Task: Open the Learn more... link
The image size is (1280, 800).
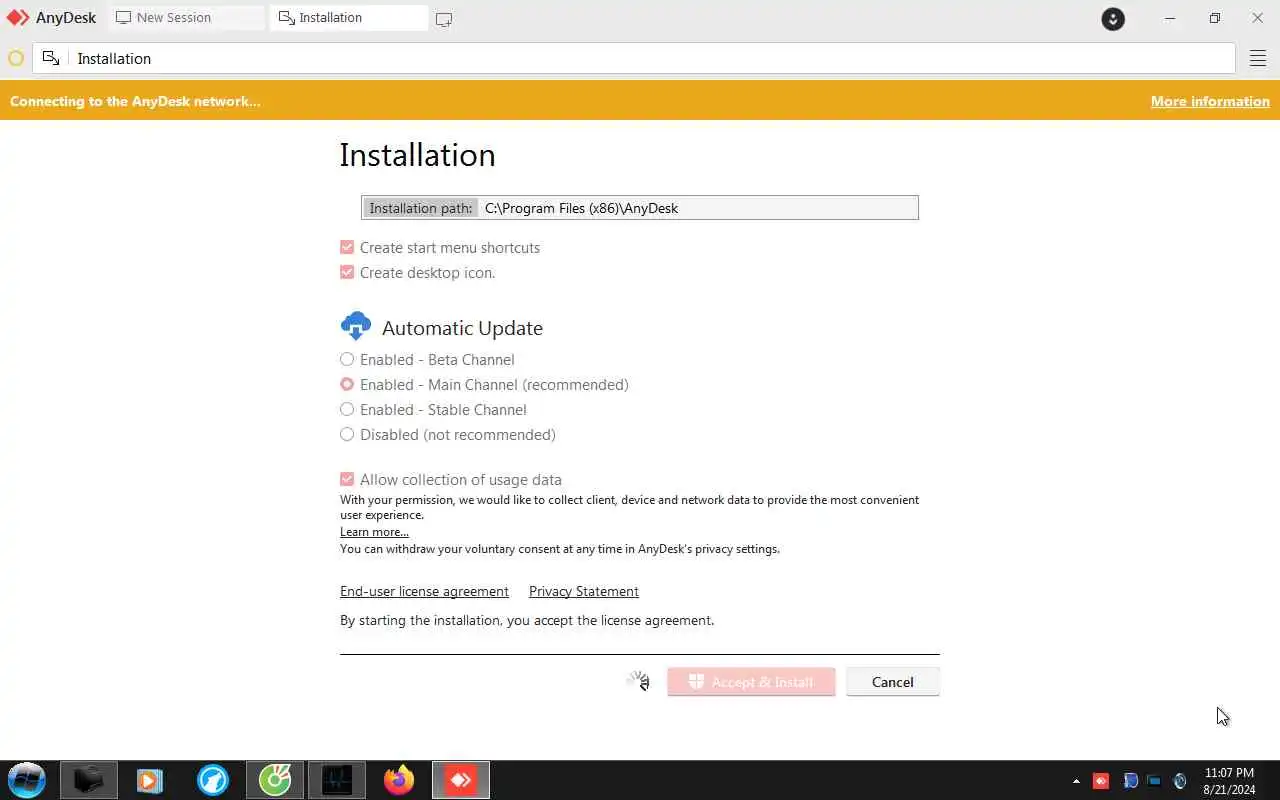Action: click(x=374, y=532)
